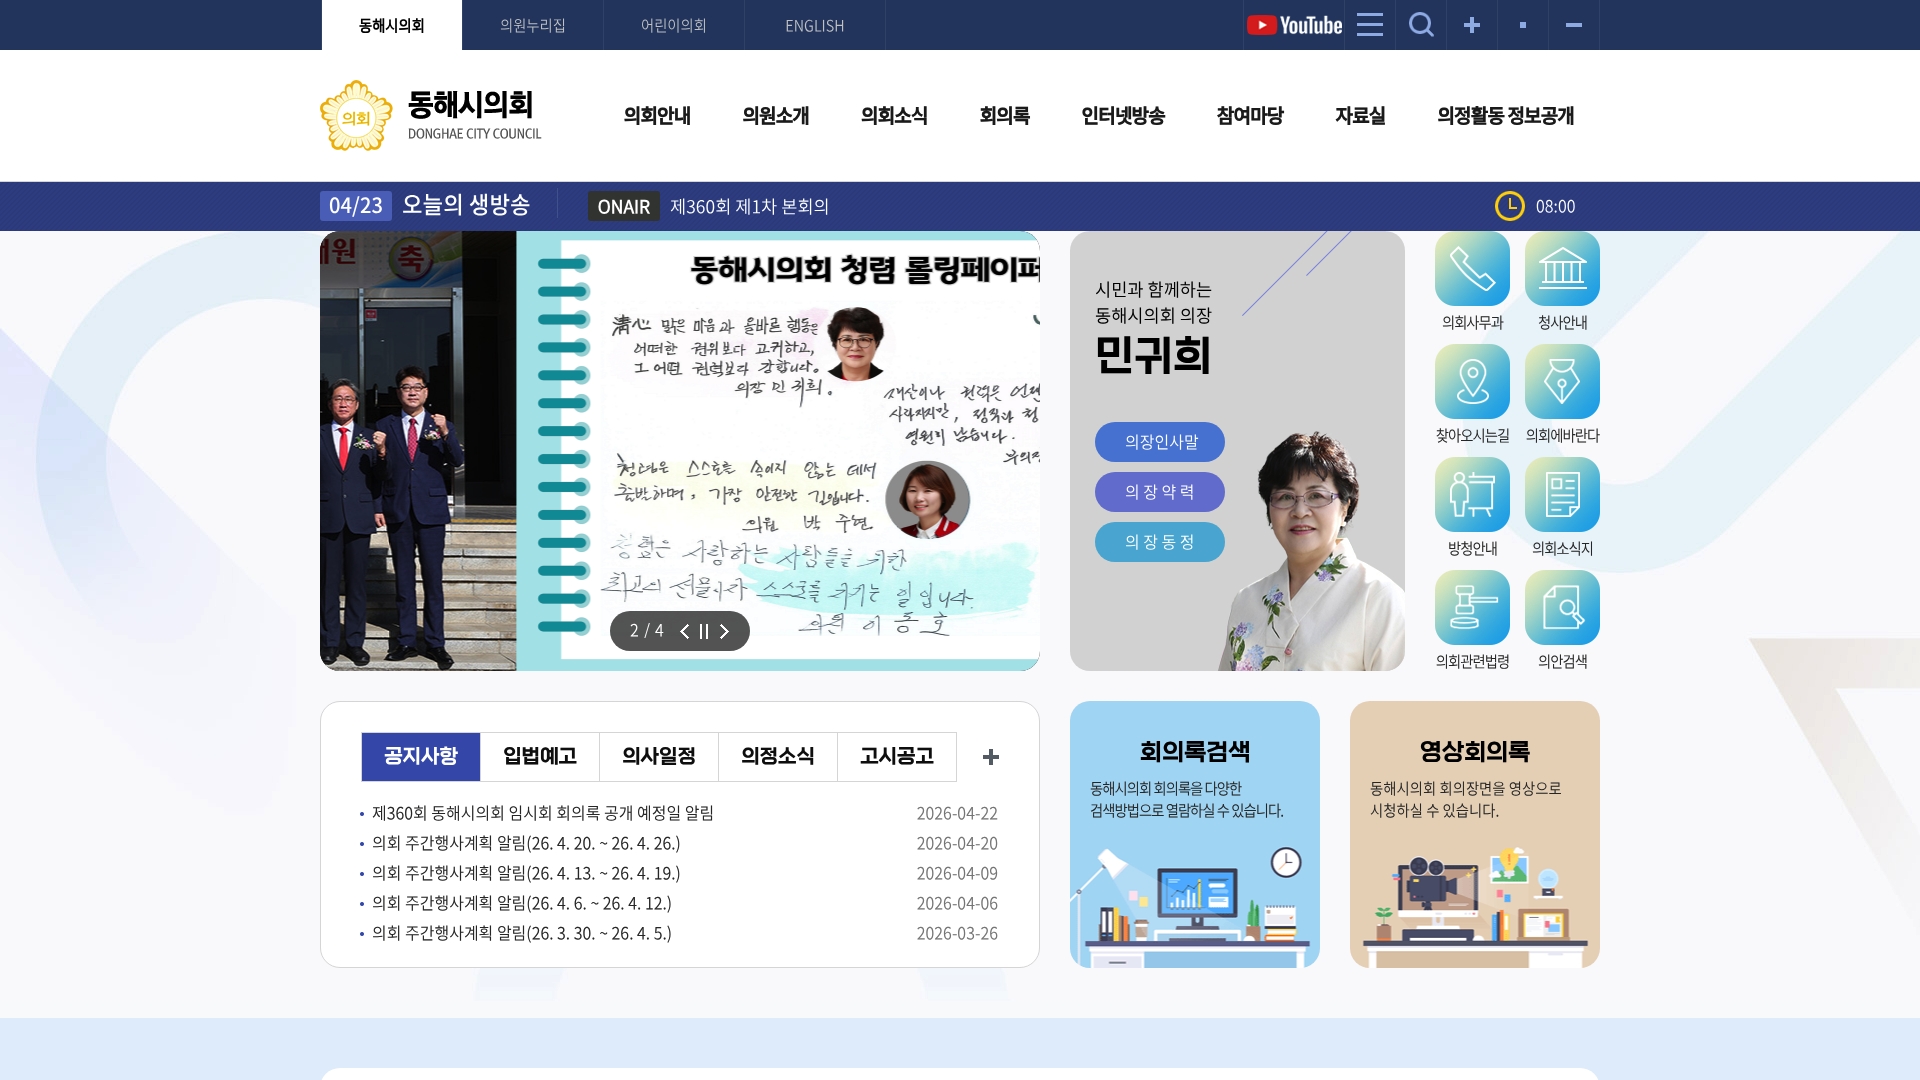Click the 의장동정 button
Image resolution: width=1920 pixels, height=1080 pixels.
click(x=1160, y=542)
